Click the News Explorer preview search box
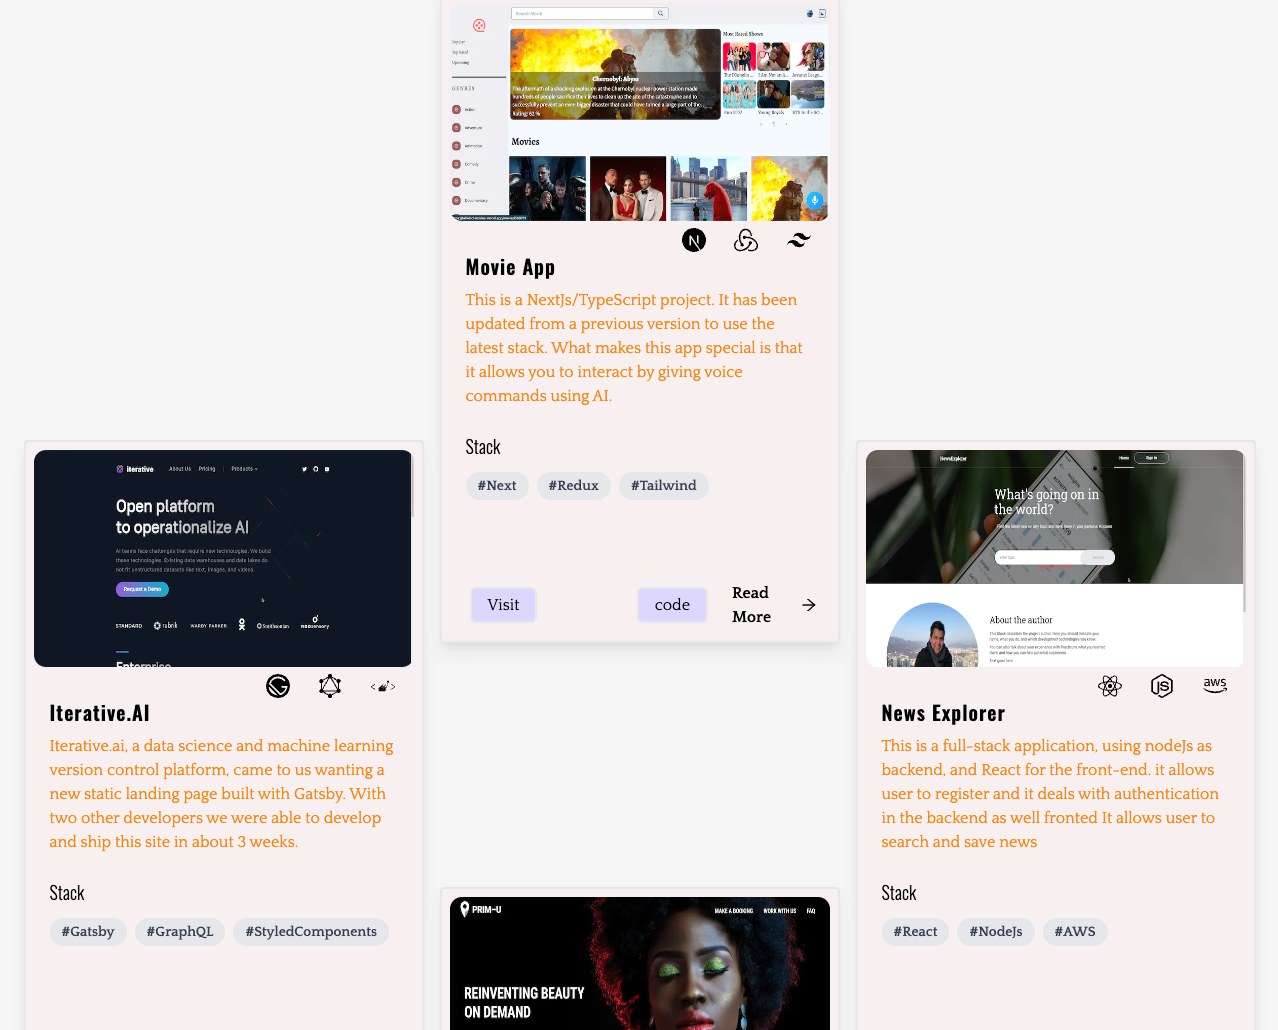This screenshot has height=1030, width=1278. [x=1055, y=557]
